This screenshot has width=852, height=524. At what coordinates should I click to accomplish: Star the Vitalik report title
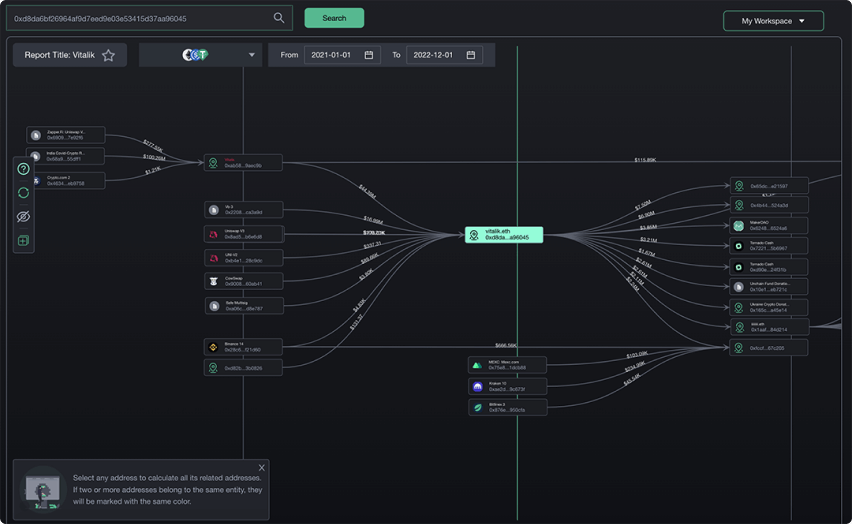(x=108, y=55)
